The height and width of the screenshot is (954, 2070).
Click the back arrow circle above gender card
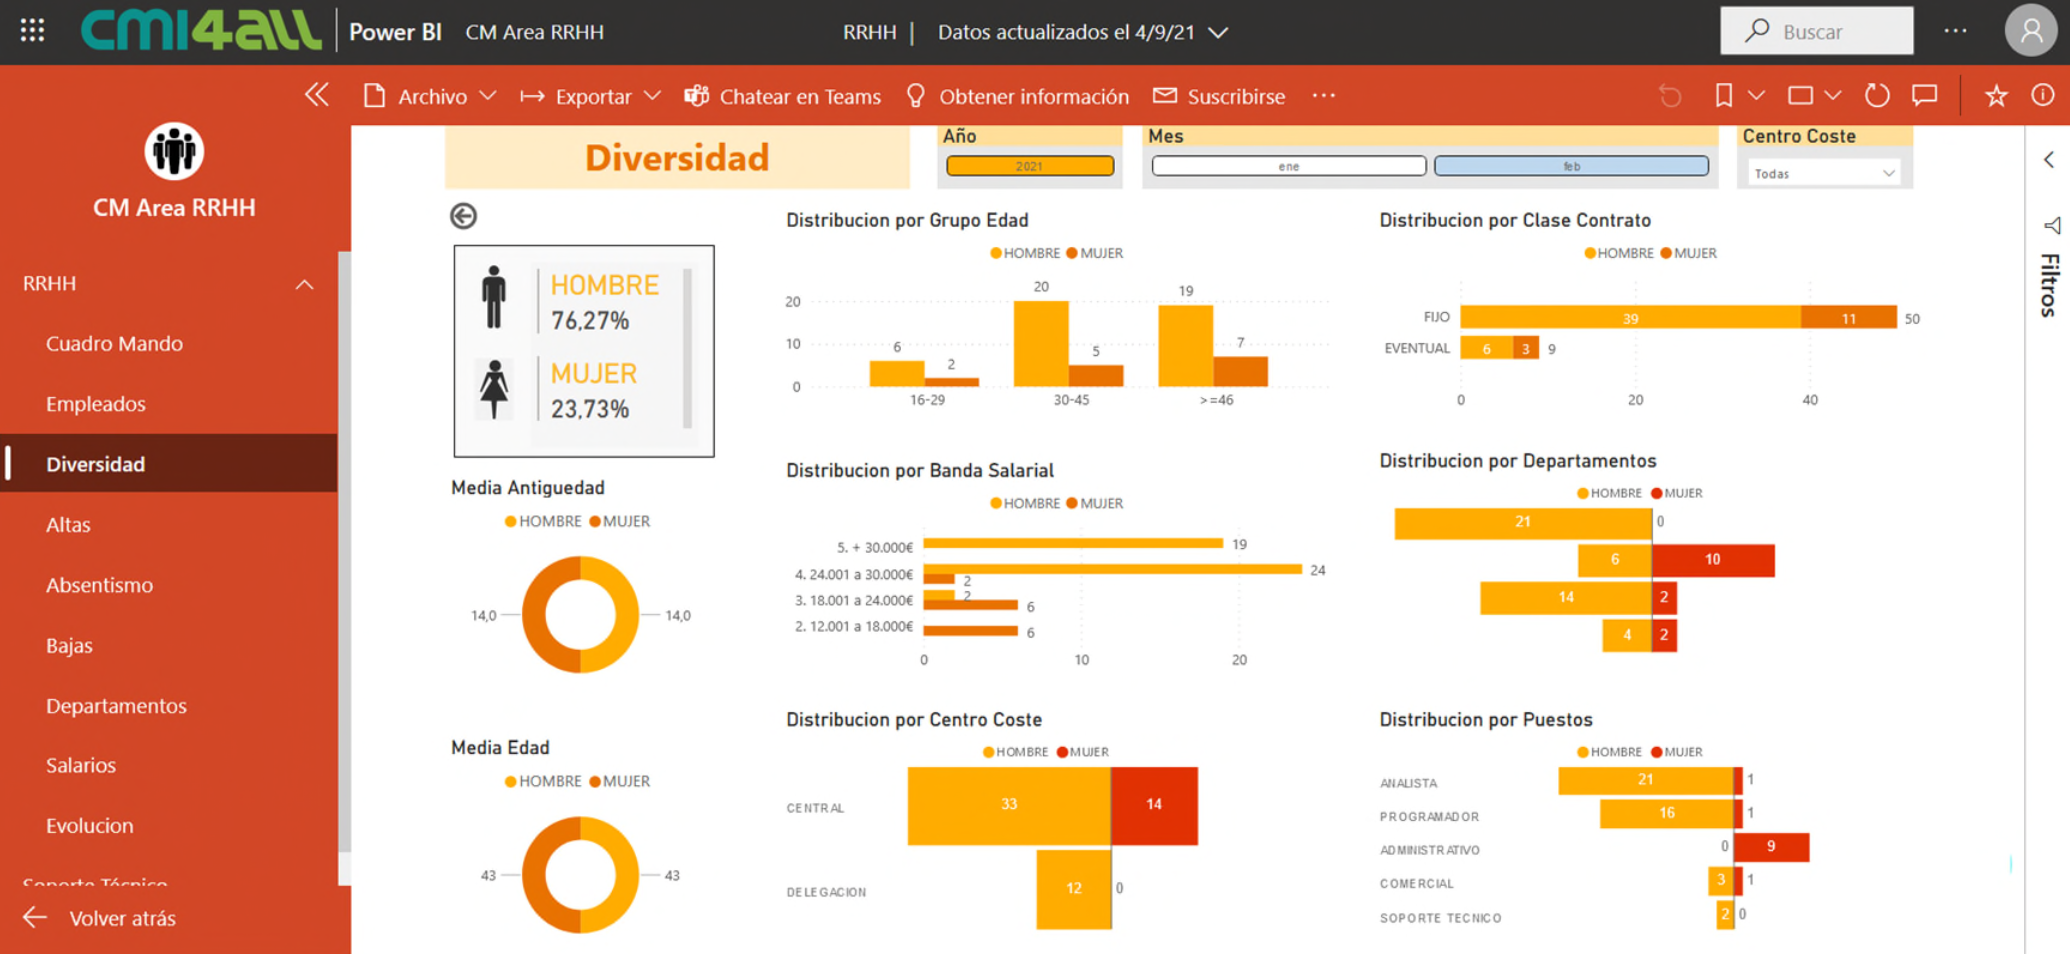pyautogui.click(x=463, y=216)
